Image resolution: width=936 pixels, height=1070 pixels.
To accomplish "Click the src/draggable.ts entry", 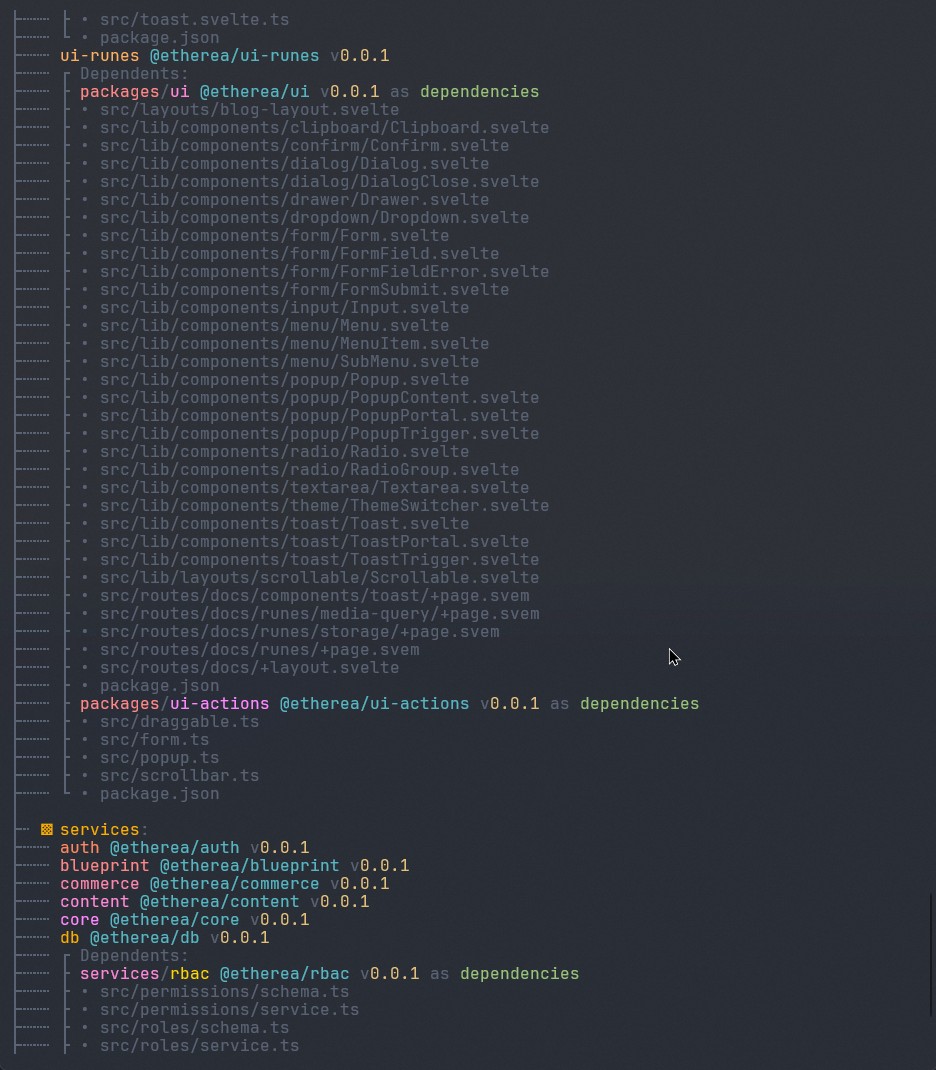I will point(179,722).
